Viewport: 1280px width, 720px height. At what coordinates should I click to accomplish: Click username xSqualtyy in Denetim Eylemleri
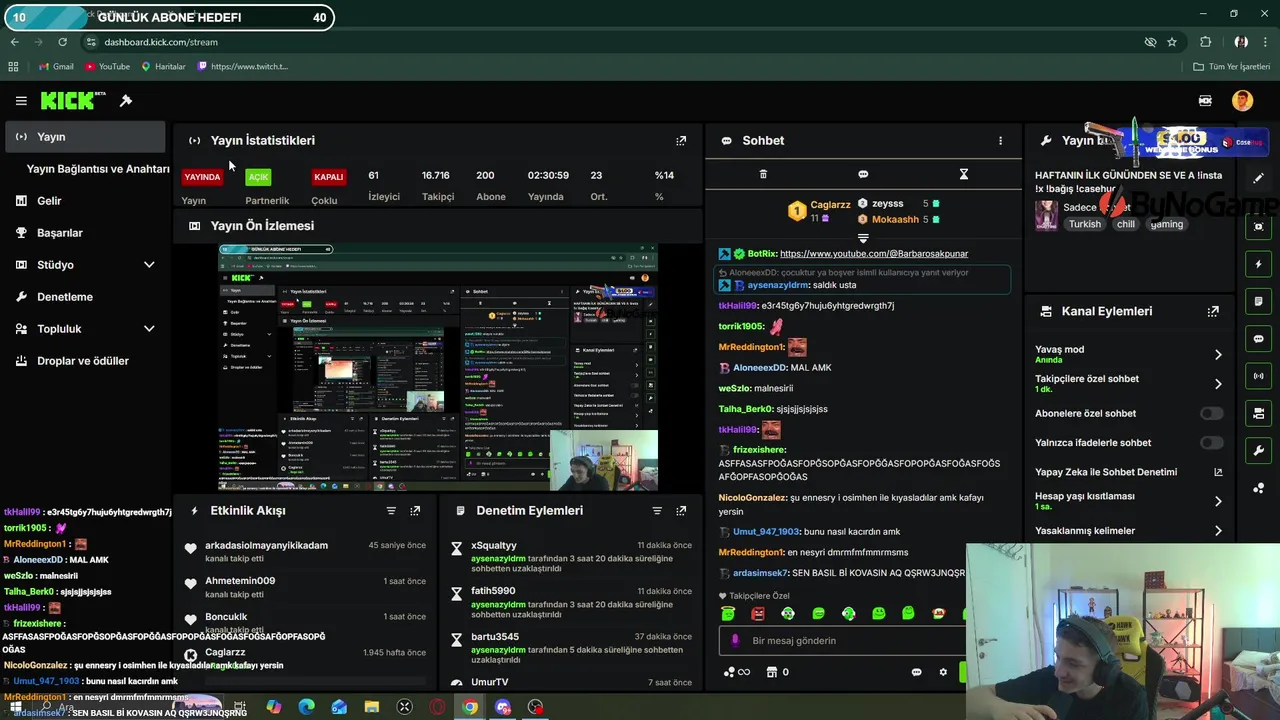tap(494, 546)
